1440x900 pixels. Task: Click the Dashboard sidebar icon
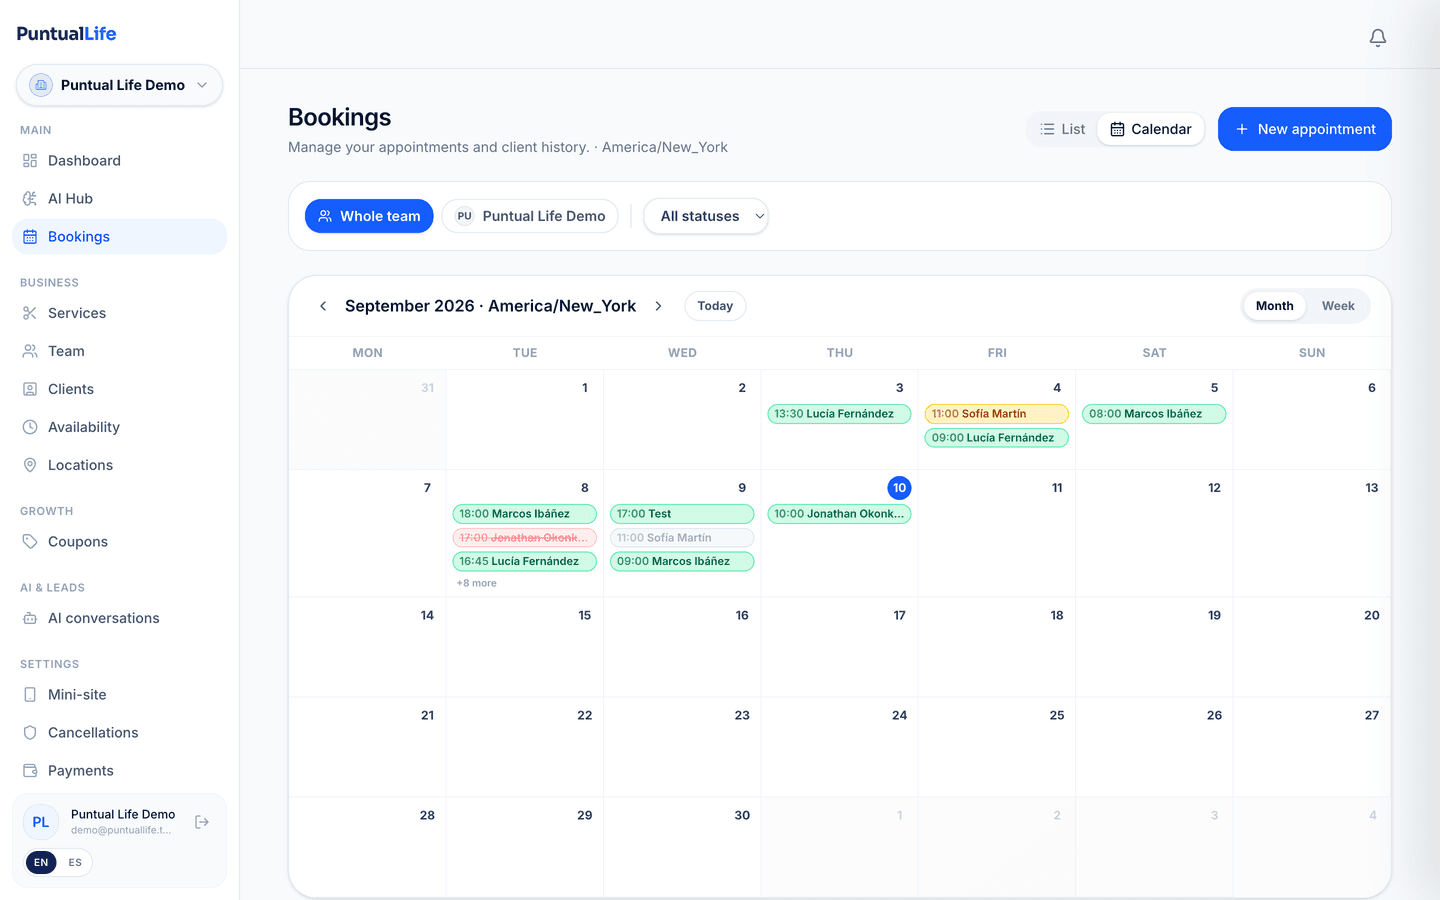pyautogui.click(x=30, y=161)
